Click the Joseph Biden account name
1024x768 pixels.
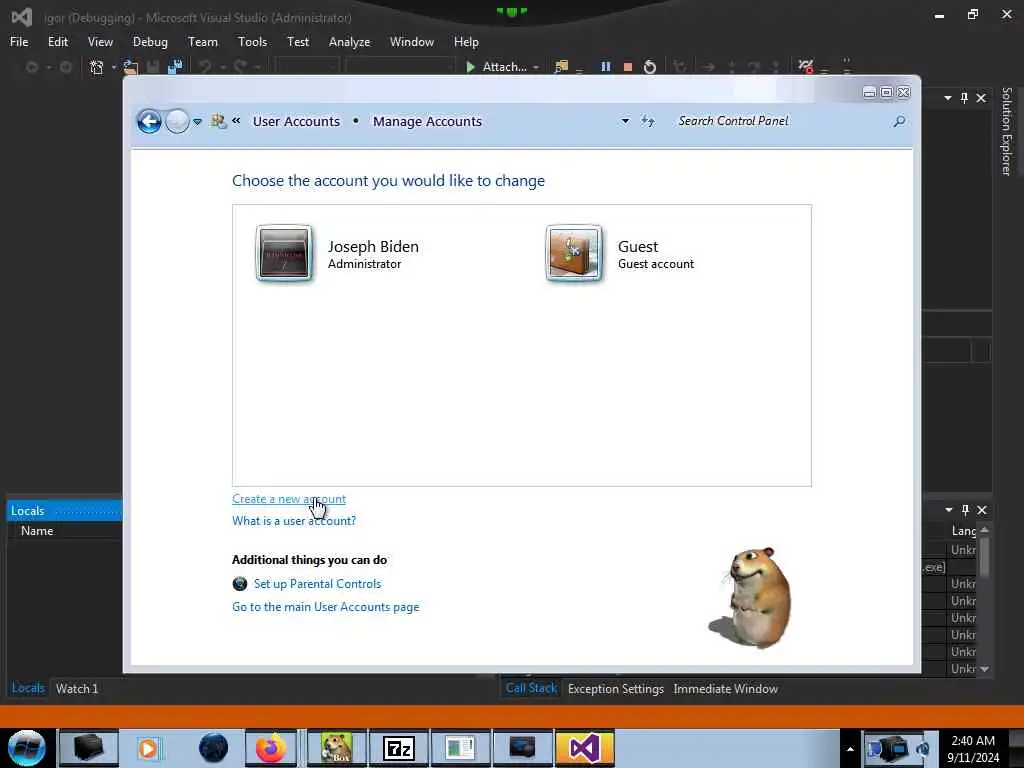373,246
